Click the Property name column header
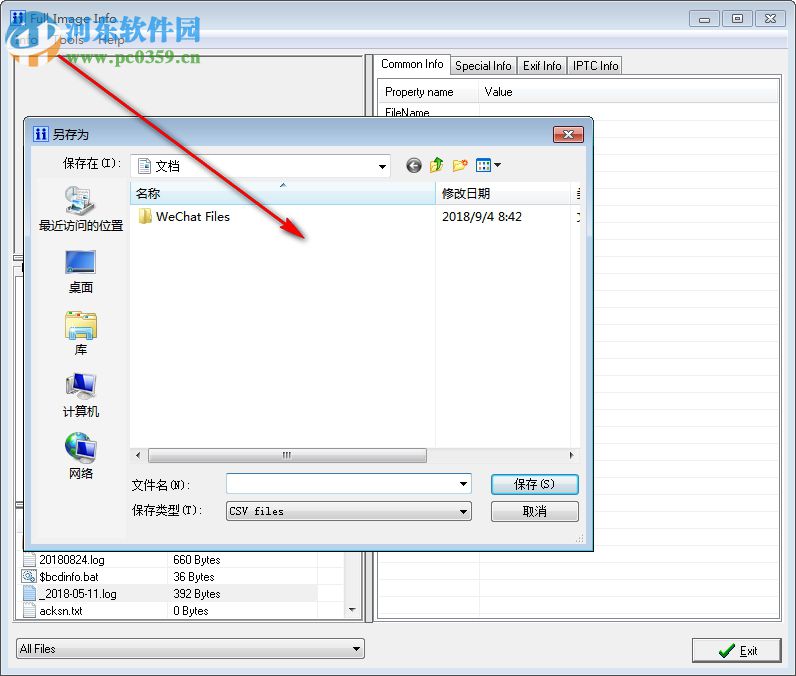This screenshot has width=796, height=676. (x=428, y=92)
